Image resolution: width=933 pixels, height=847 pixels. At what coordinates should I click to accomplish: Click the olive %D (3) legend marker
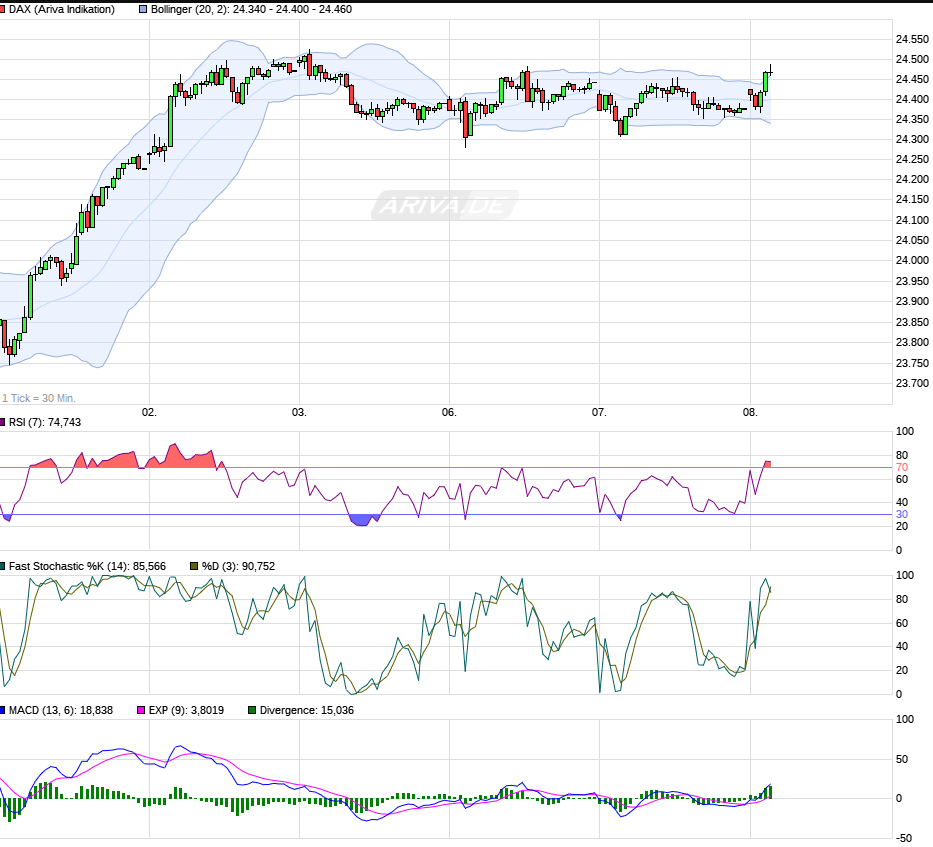coord(194,566)
